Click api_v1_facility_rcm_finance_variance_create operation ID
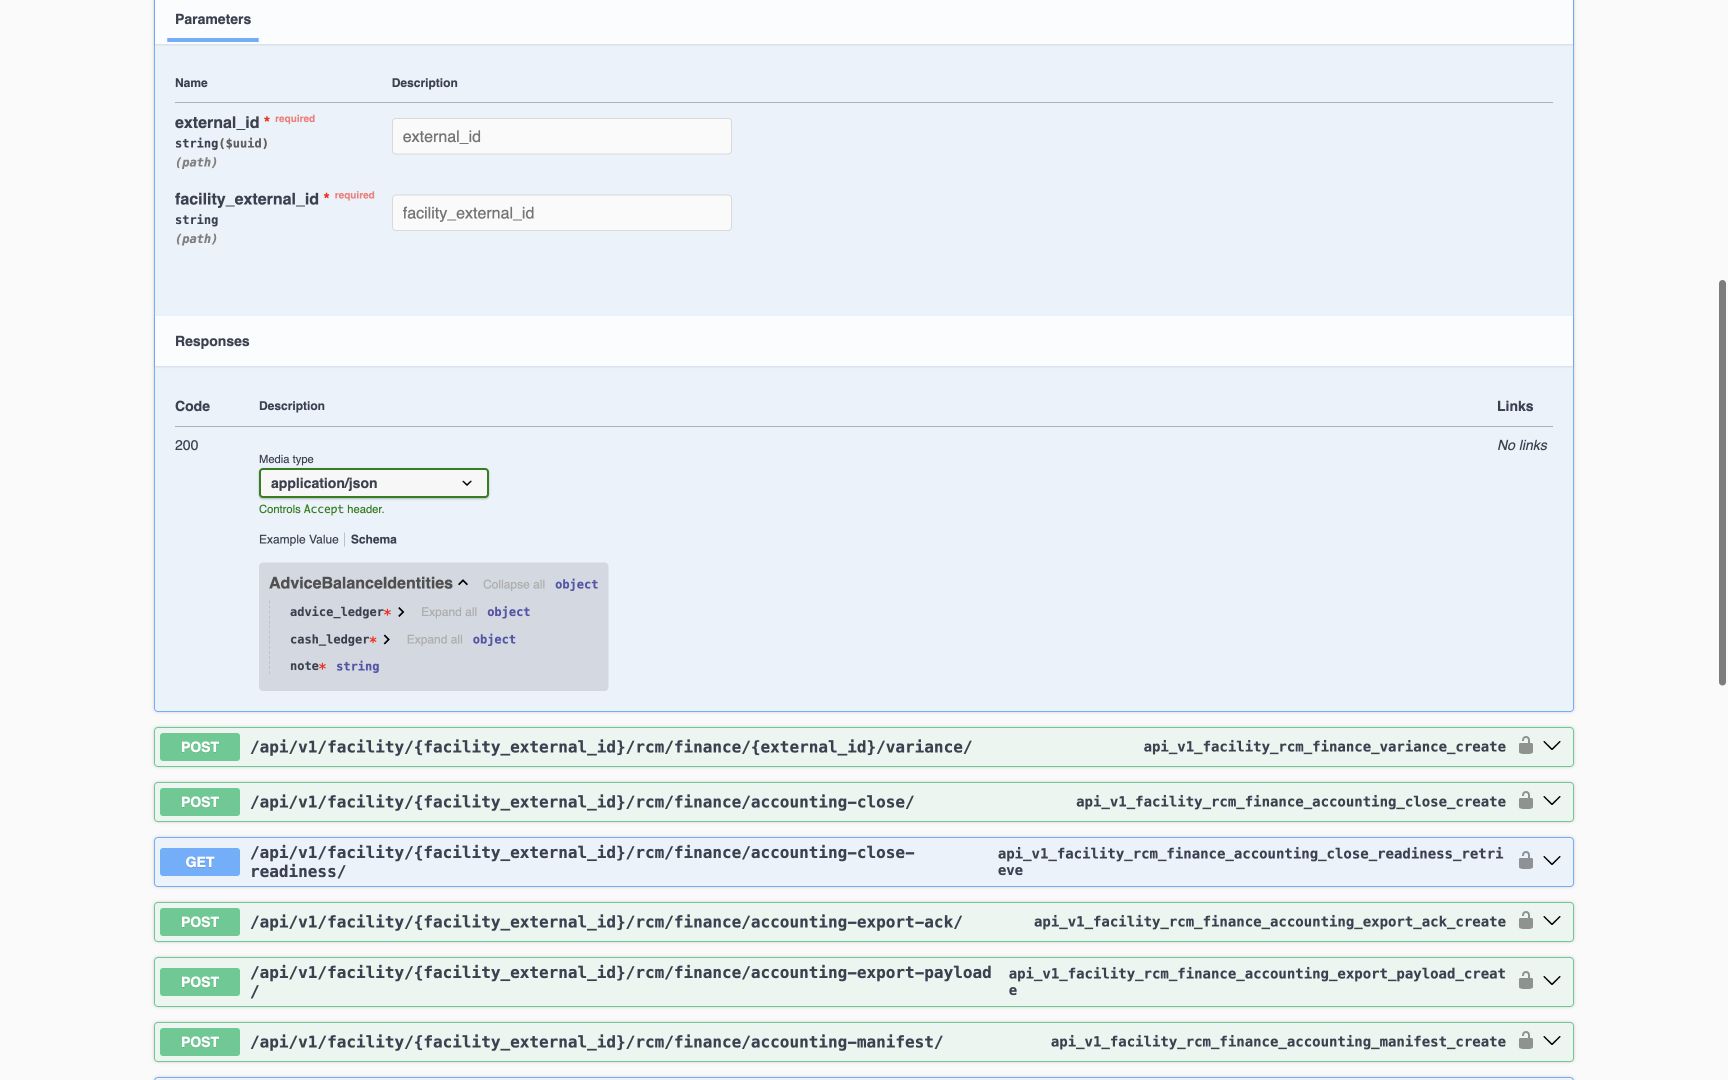The image size is (1728, 1080). (1324, 747)
